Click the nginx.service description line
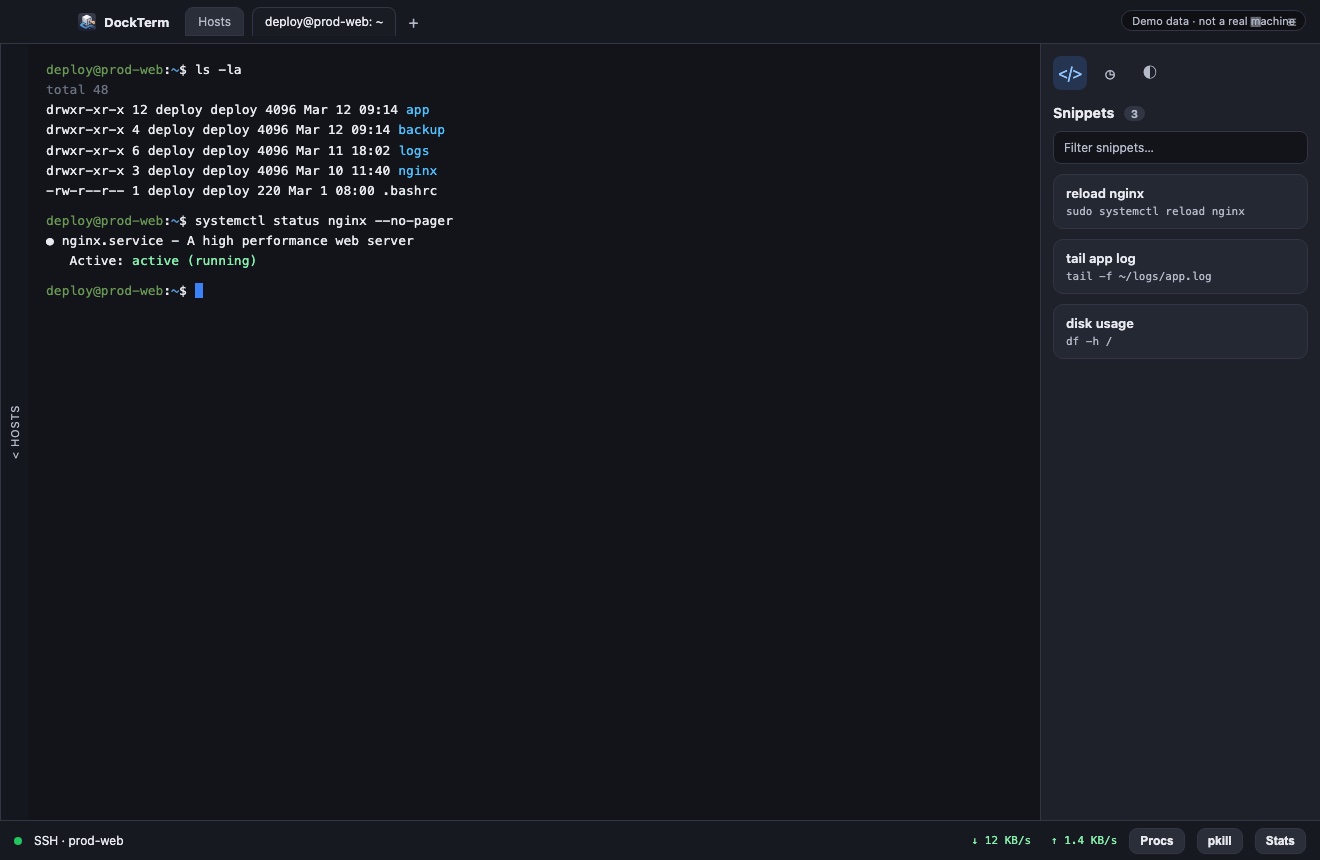 coord(230,241)
